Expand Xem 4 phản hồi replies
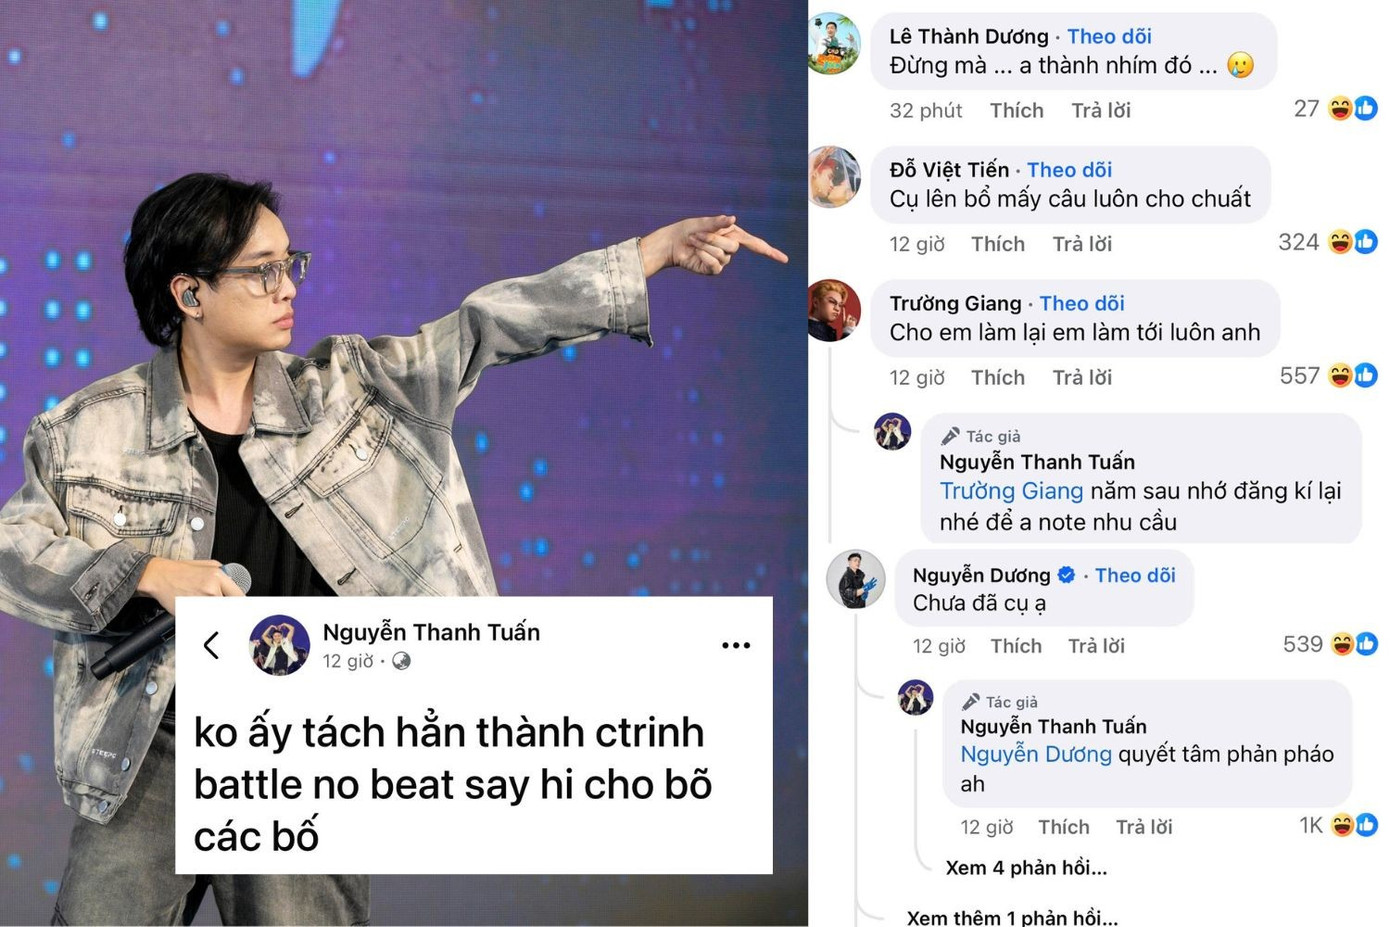Screen dimensions: 1390x927 [1026, 868]
